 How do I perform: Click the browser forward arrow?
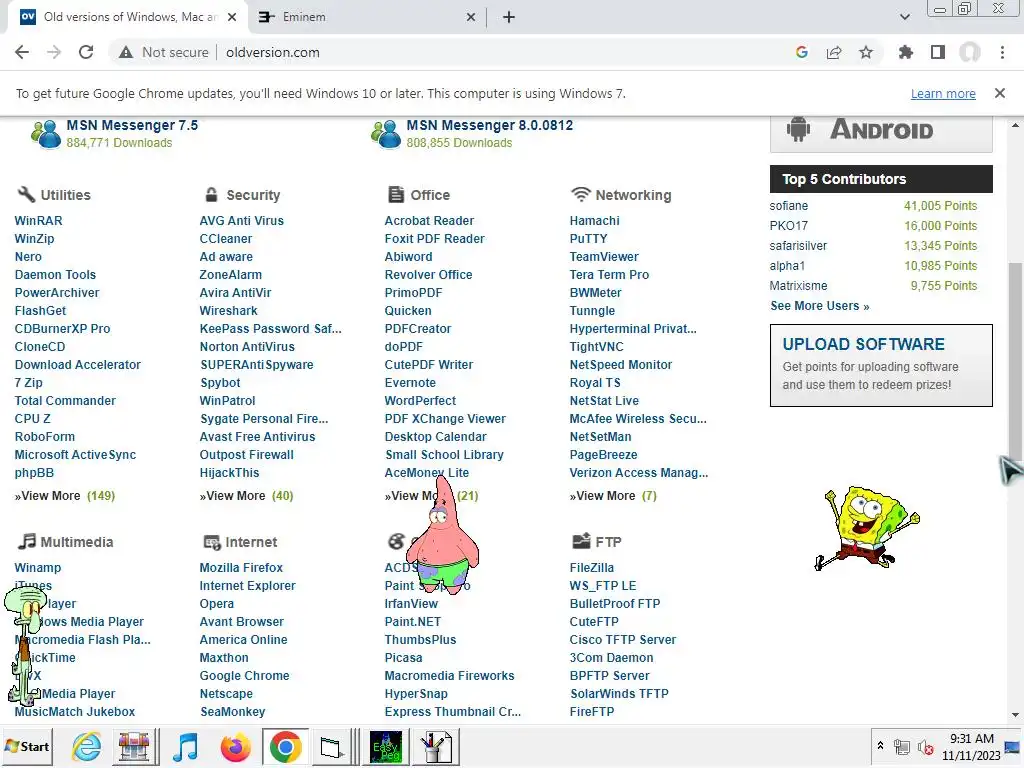click(54, 52)
